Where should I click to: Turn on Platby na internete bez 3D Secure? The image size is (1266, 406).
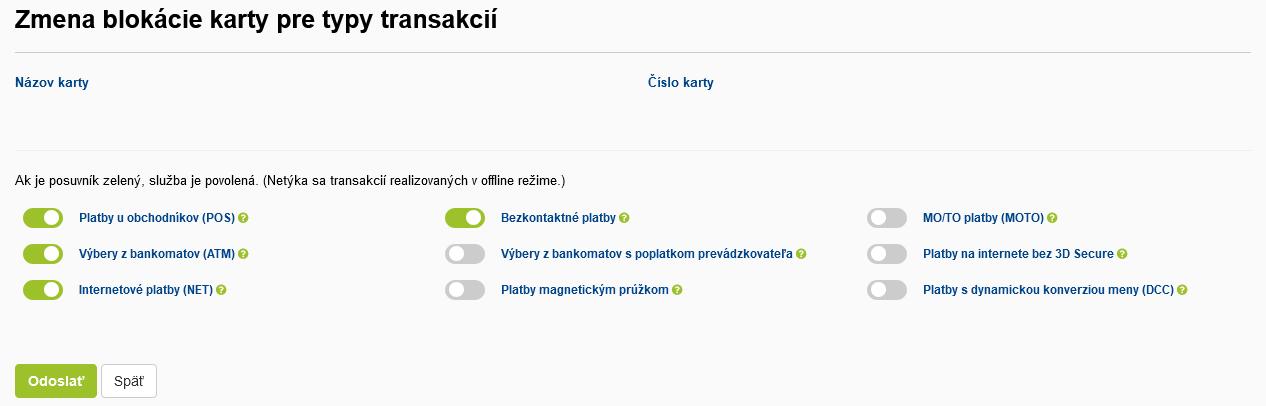click(887, 254)
